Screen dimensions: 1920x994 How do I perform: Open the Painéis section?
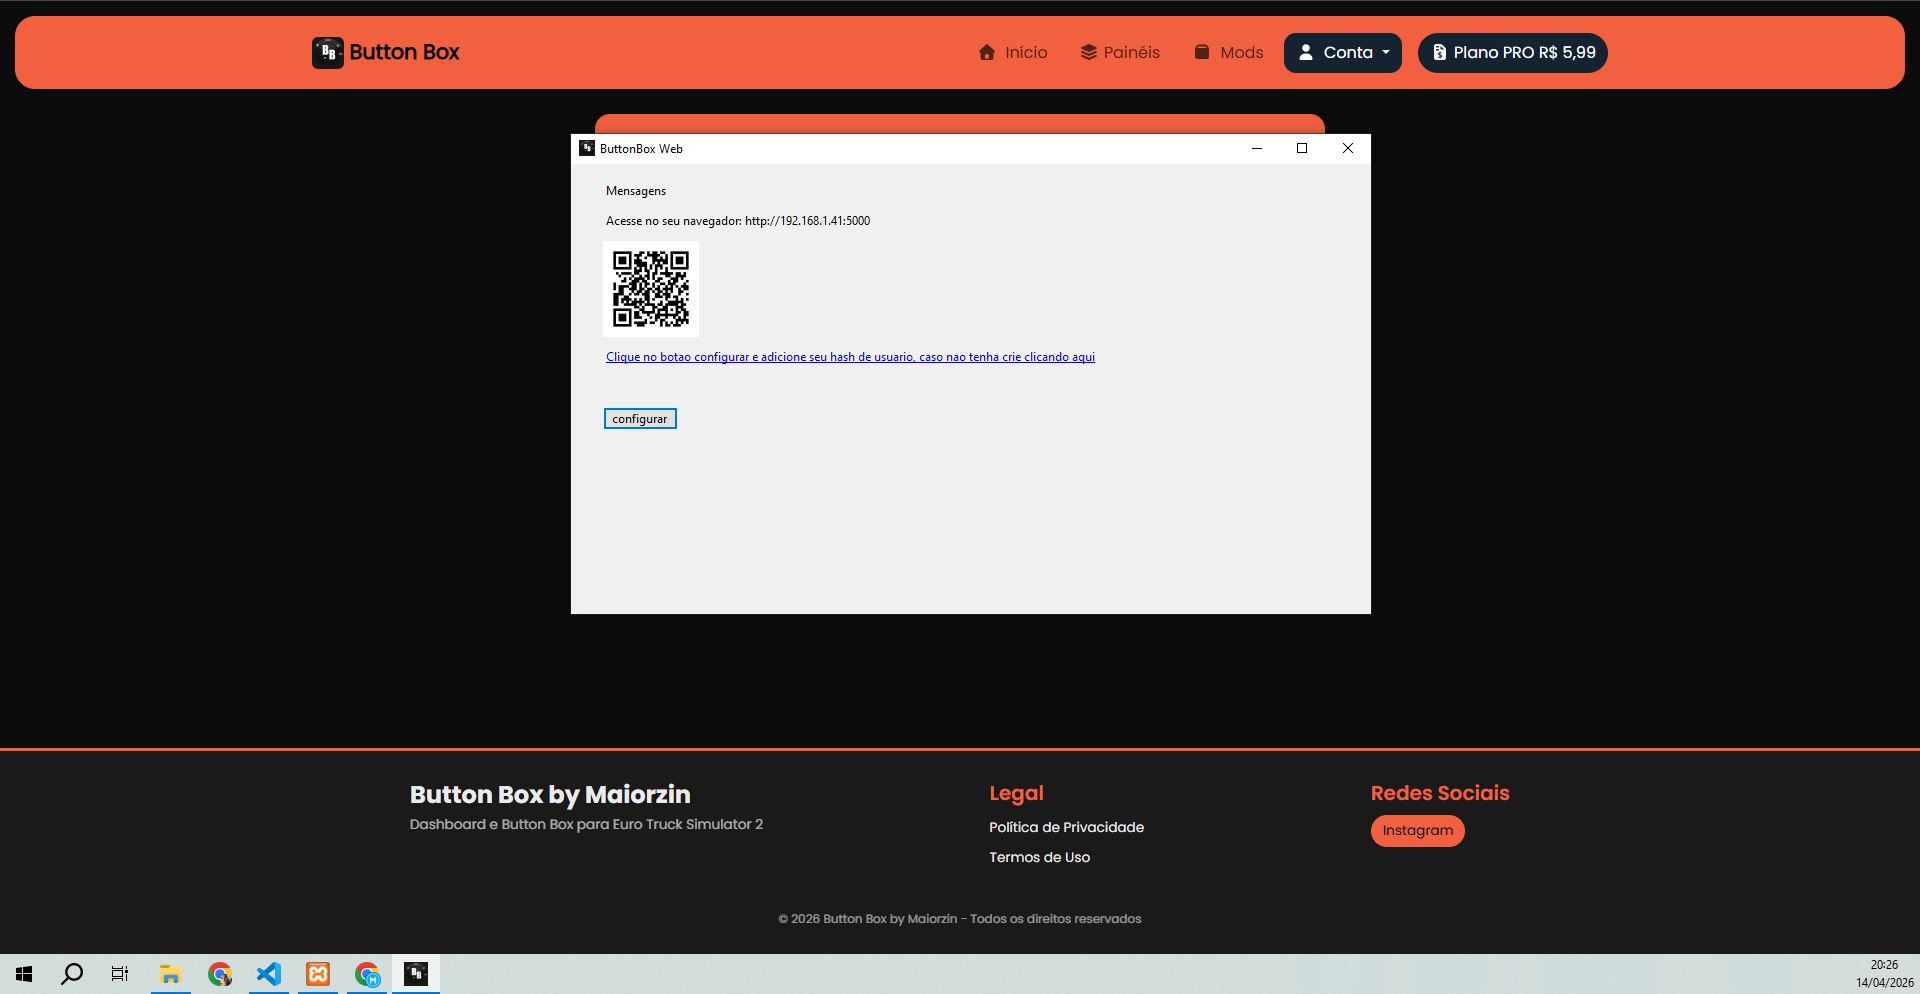[x=1120, y=53]
